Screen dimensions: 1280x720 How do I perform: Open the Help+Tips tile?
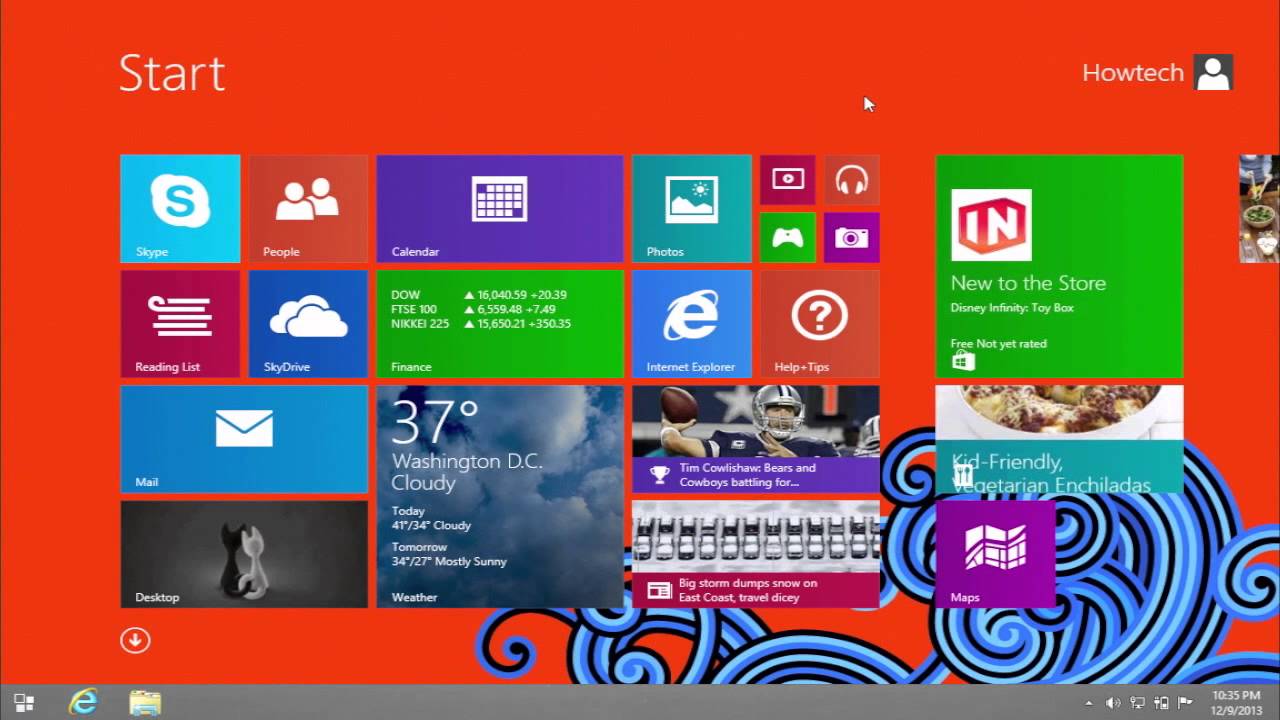[820, 324]
